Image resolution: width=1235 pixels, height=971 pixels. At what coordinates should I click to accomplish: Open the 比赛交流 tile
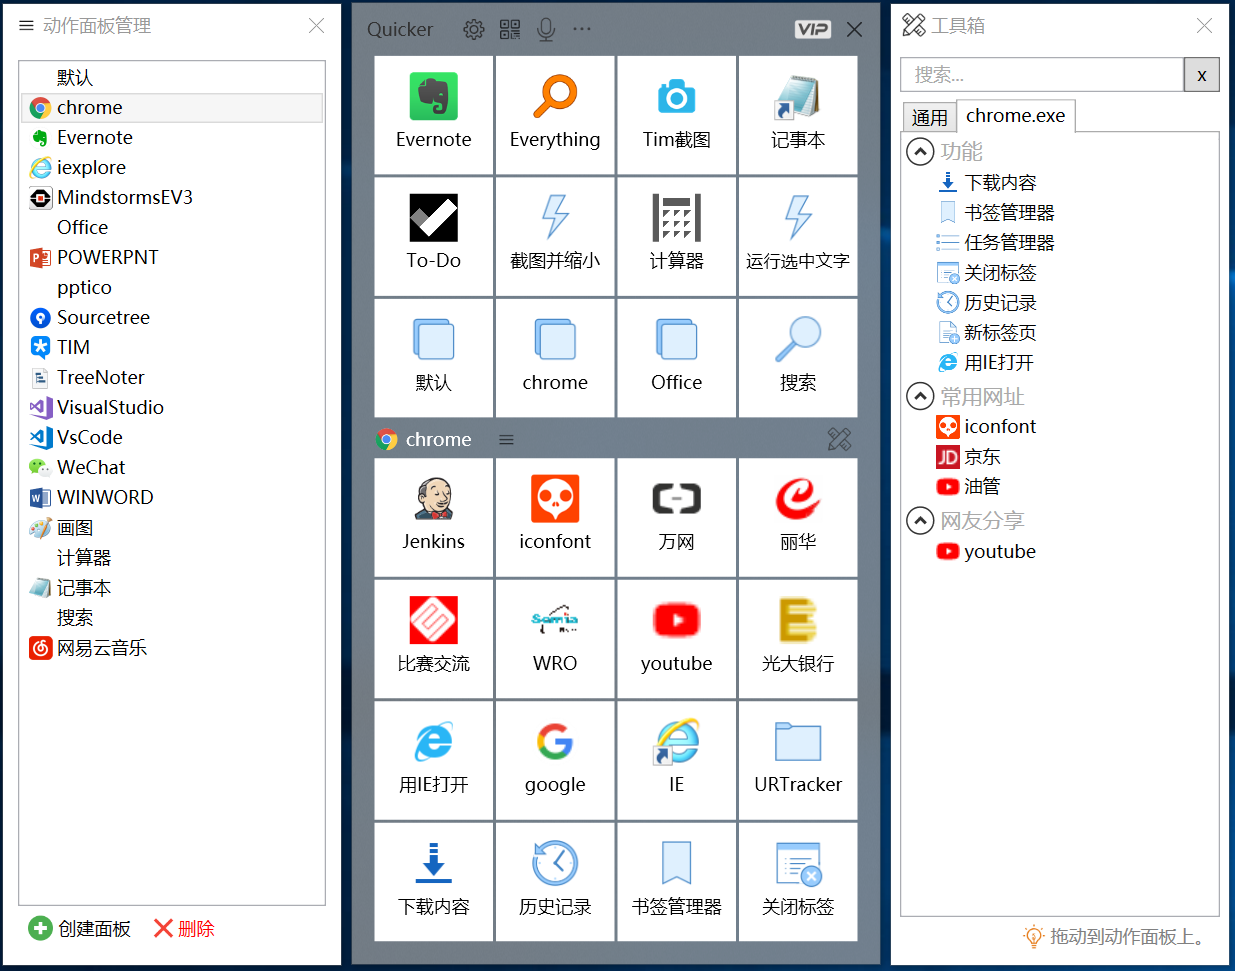[433, 639]
